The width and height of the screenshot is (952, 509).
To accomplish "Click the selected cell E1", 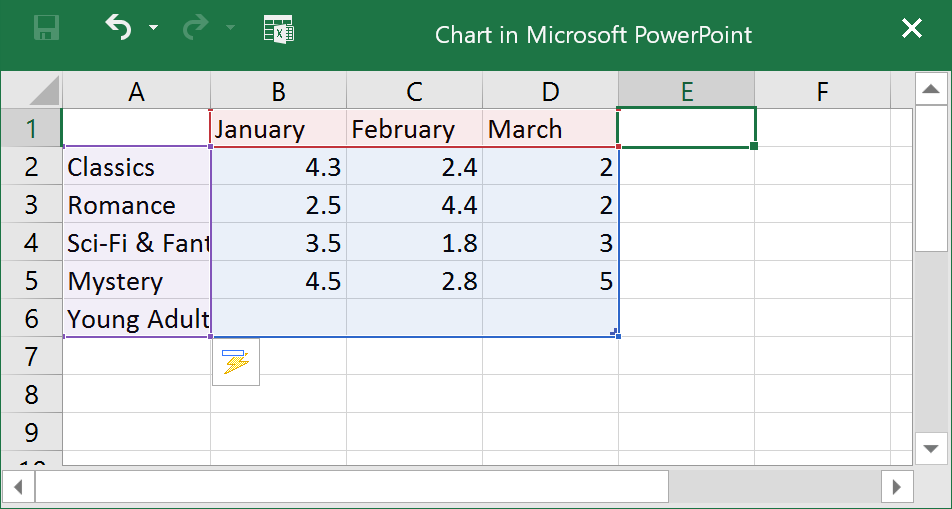I will tap(687, 128).
